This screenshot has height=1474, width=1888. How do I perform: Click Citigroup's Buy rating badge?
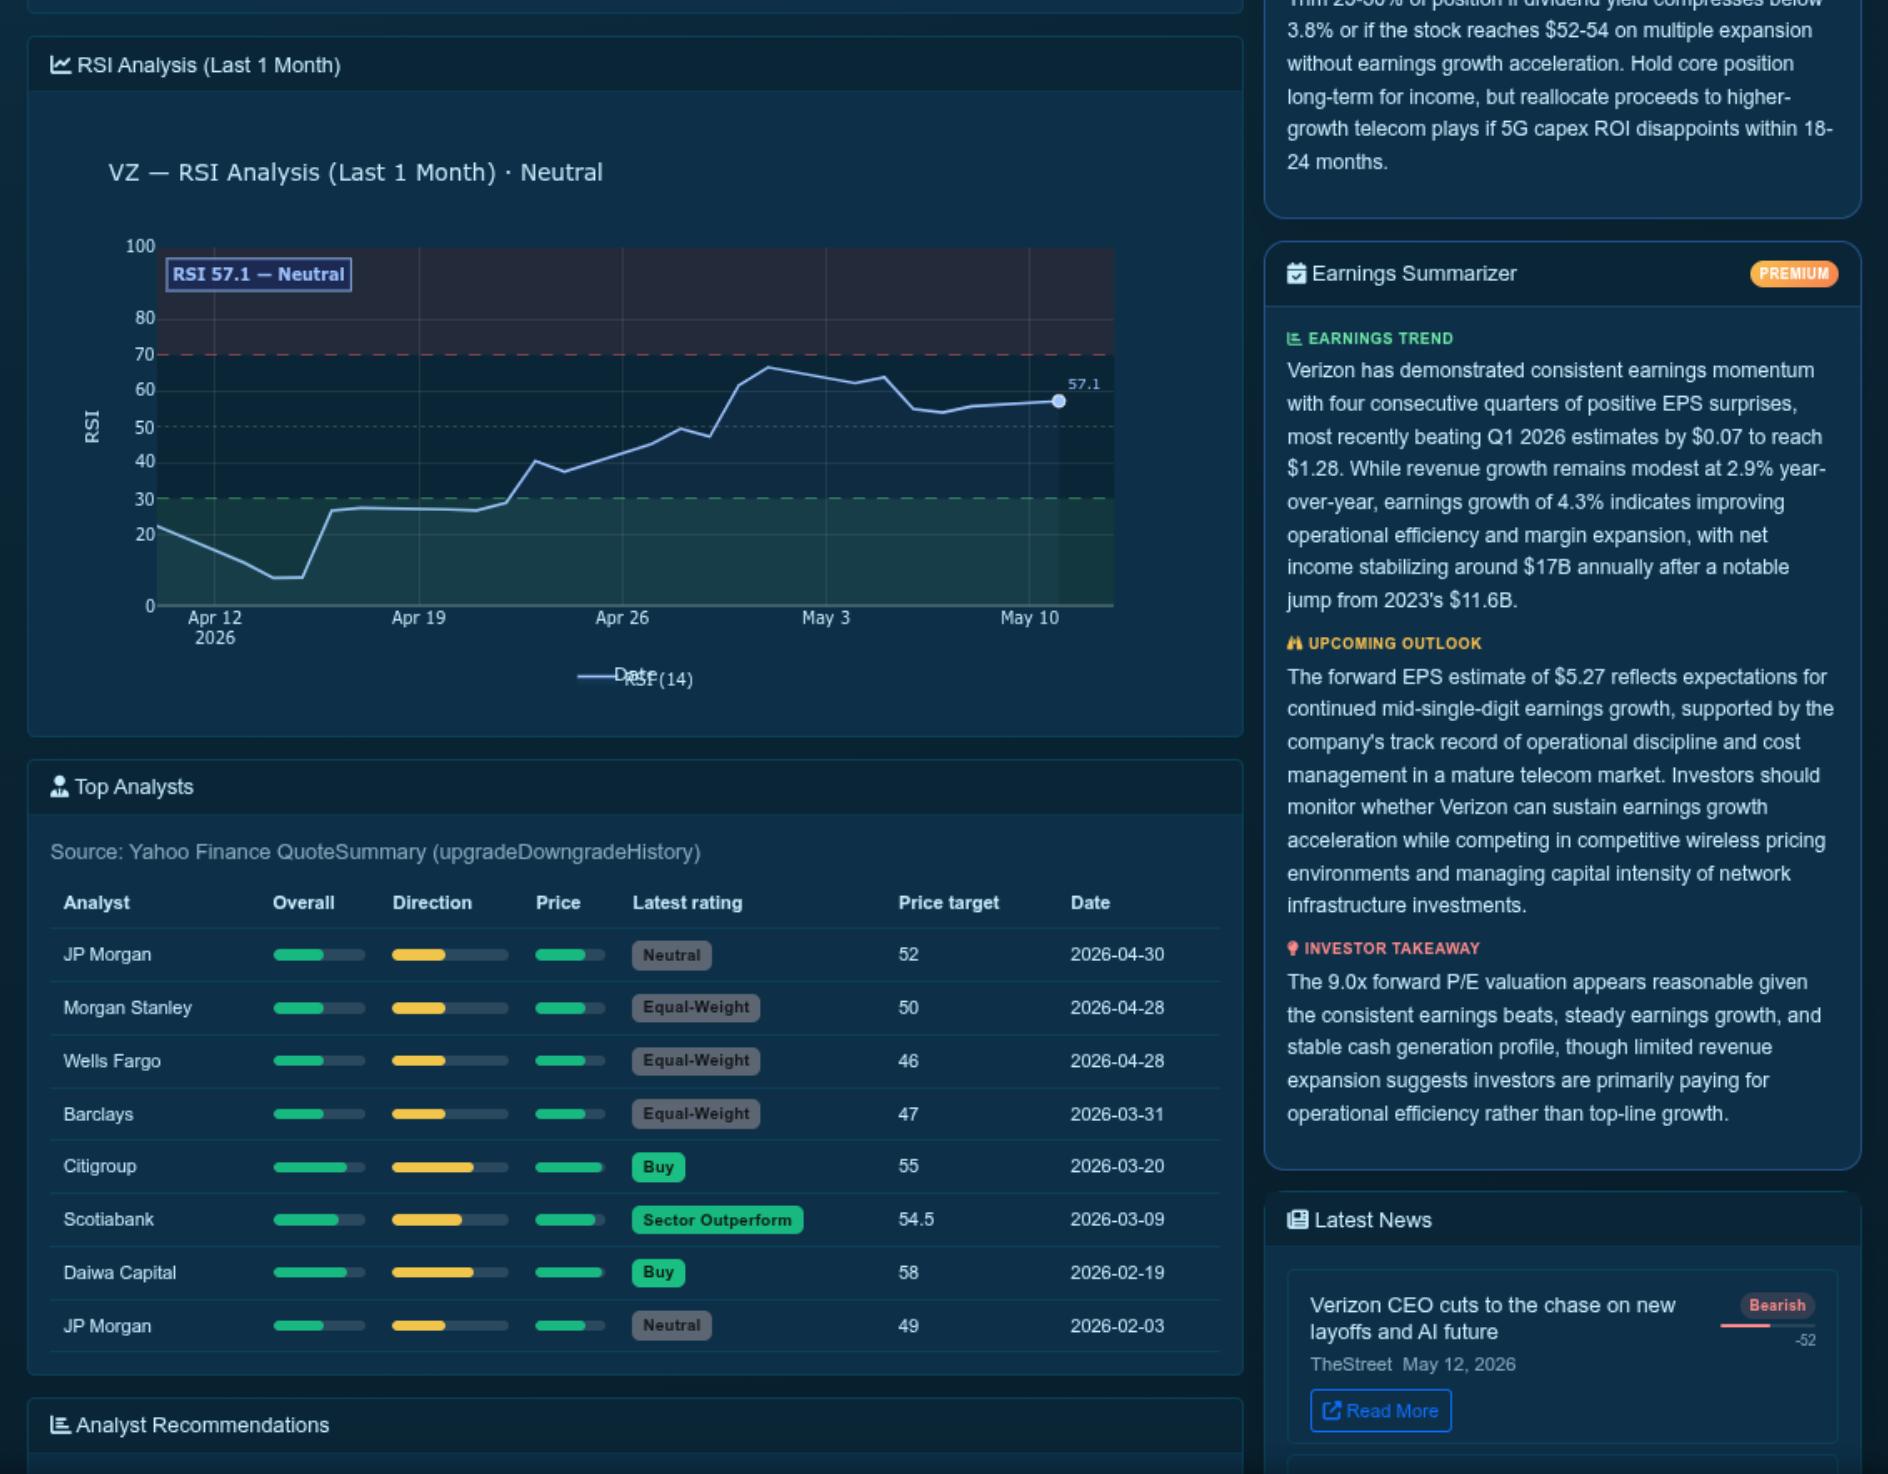tap(658, 1167)
